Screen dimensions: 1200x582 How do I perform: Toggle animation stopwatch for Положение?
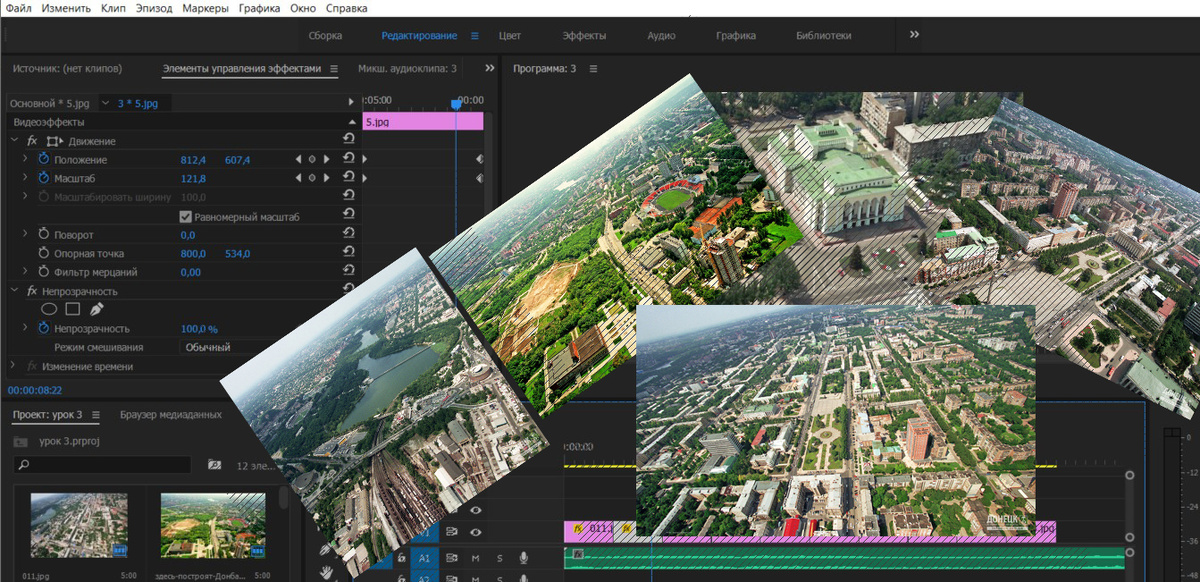[x=44, y=160]
